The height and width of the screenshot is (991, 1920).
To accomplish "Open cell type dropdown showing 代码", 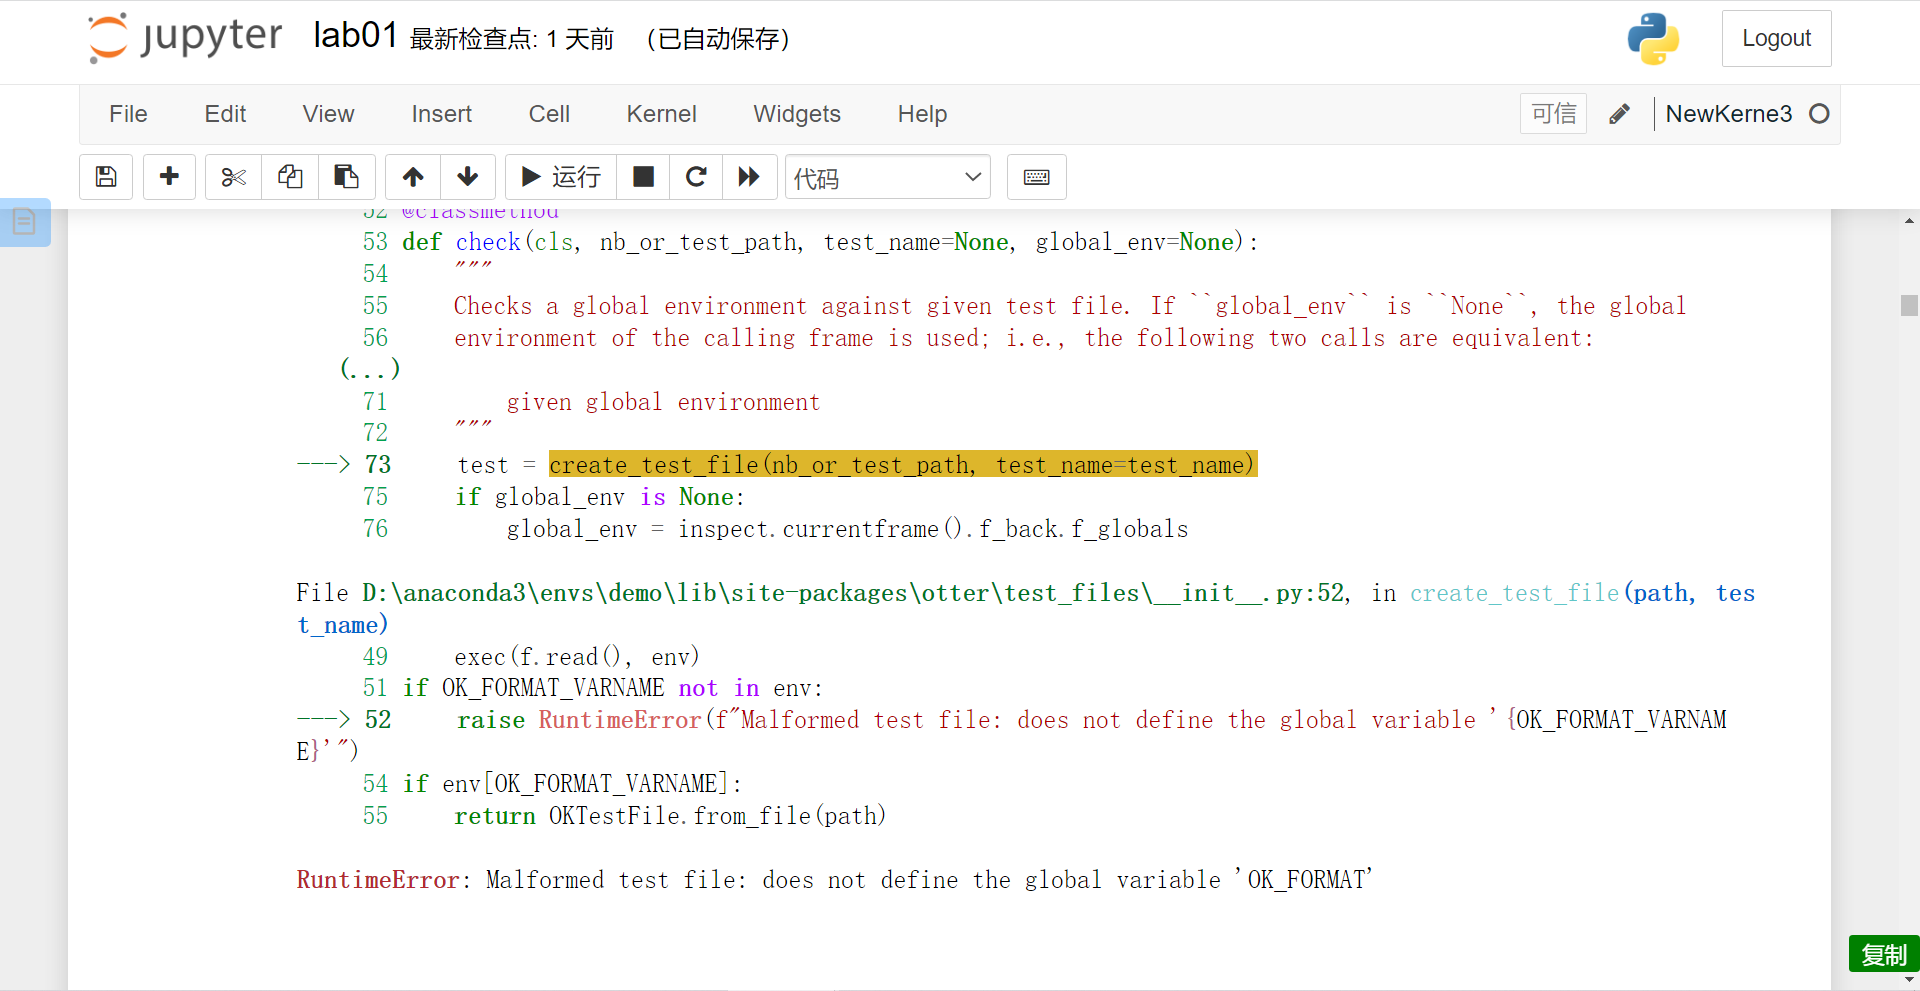I will click(888, 177).
